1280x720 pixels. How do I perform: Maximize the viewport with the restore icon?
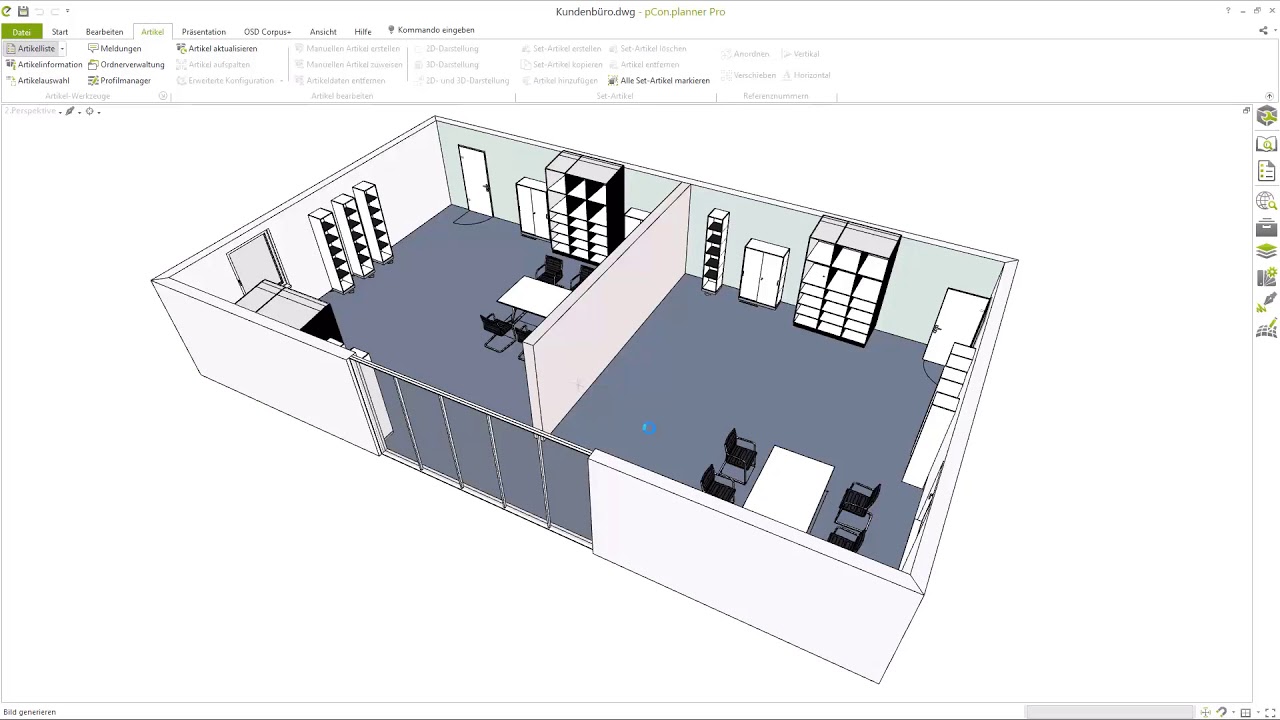click(x=1246, y=111)
